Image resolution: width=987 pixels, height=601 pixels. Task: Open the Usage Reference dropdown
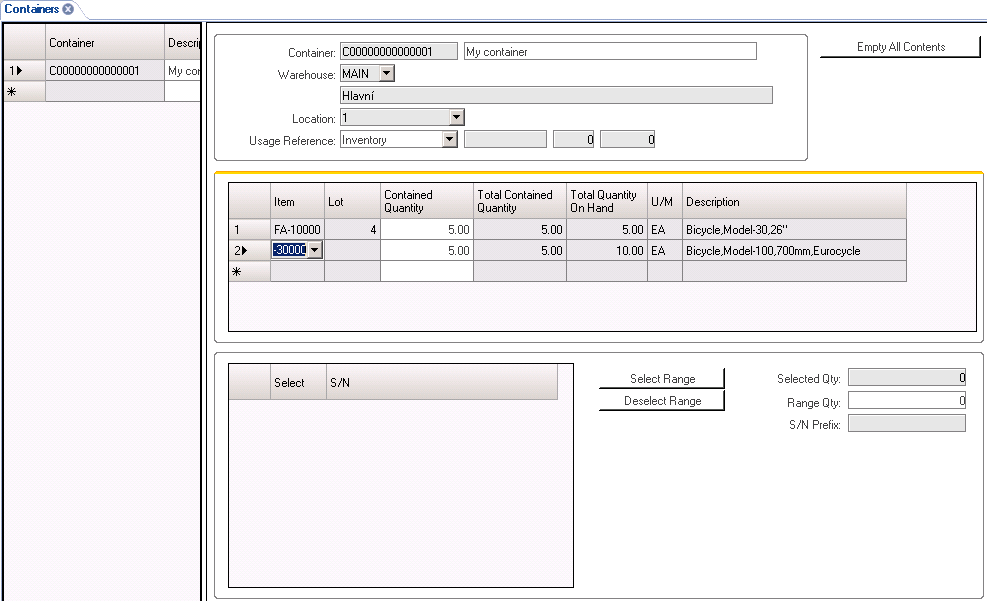coord(449,139)
